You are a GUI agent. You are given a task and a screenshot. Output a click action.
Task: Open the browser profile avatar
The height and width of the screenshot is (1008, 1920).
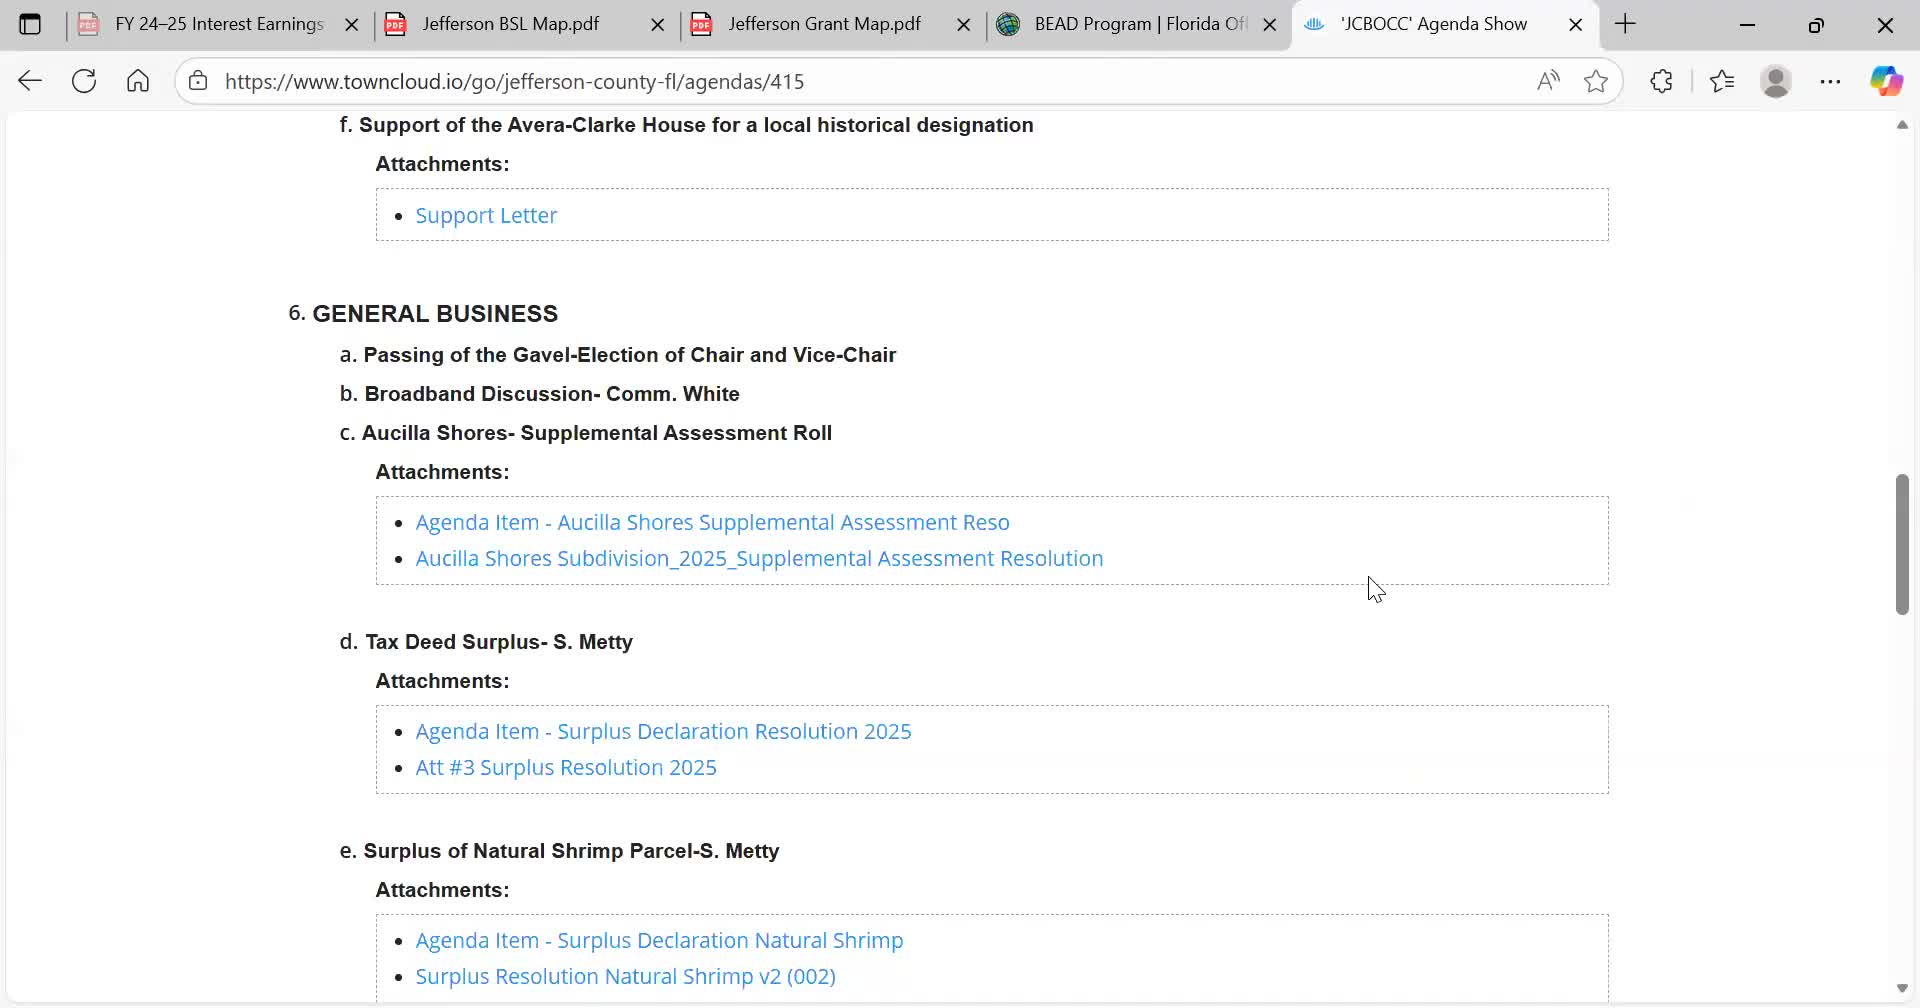tap(1776, 81)
